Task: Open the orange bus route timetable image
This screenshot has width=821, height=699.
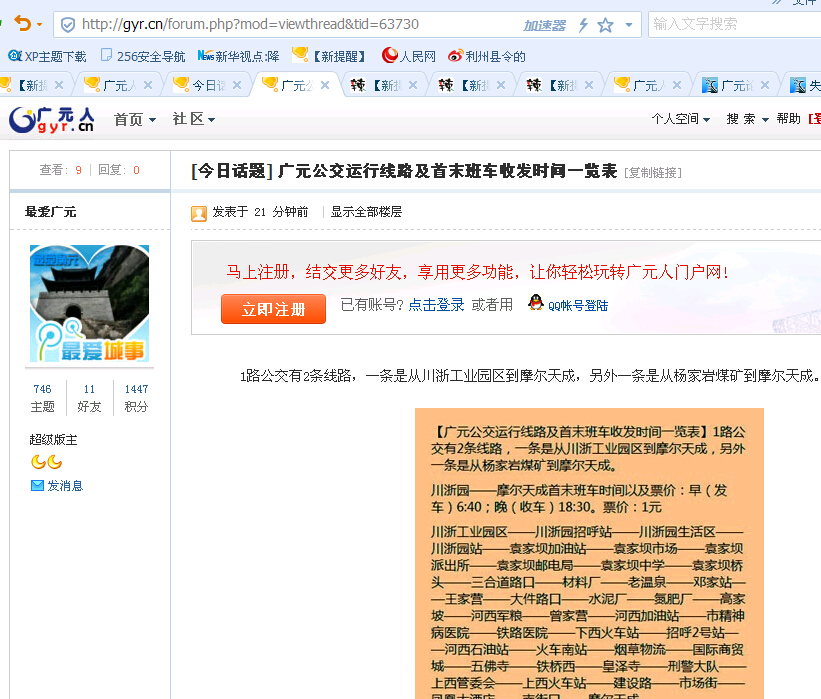Action: point(590,553)
